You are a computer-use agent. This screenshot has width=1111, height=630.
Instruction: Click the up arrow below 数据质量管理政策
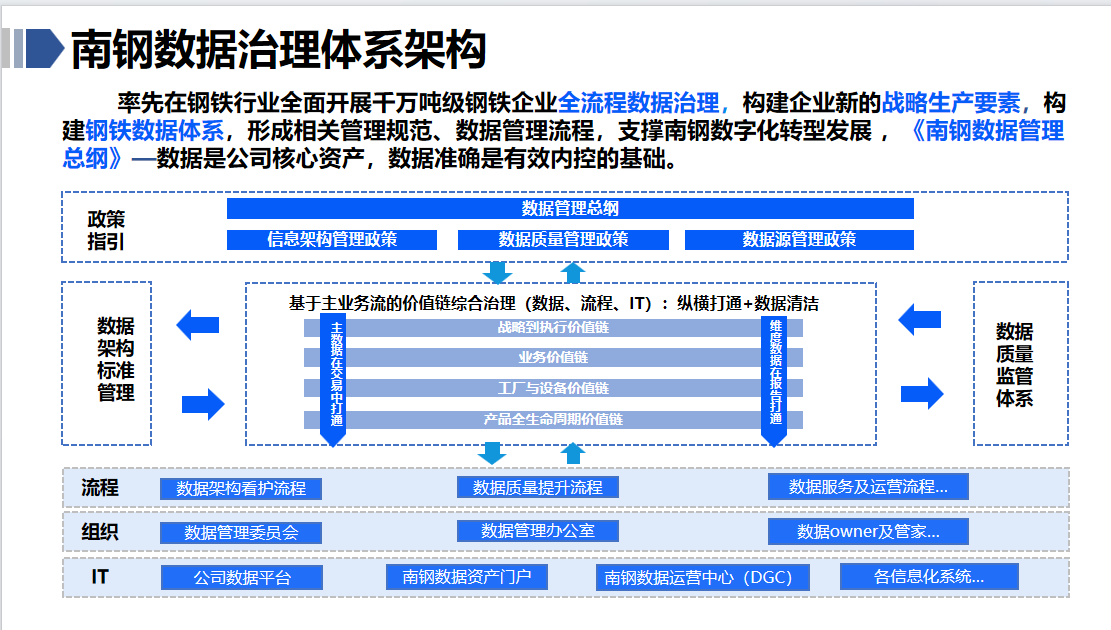(572, 273)
